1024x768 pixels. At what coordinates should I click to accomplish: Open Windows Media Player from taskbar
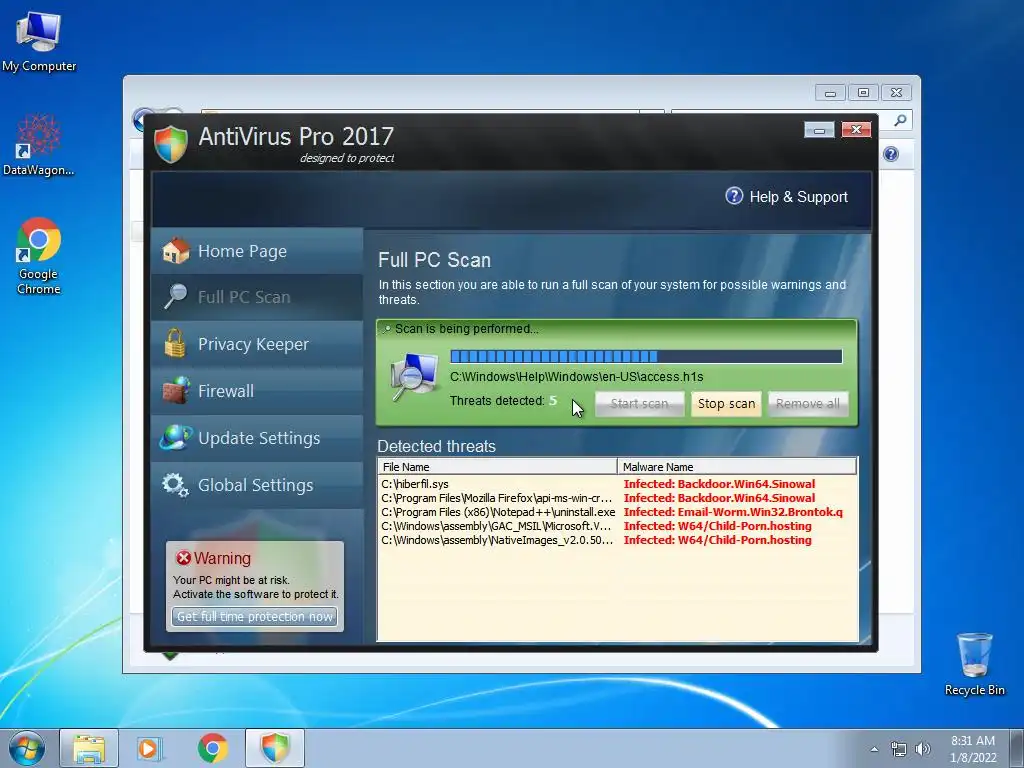[149, 748]
